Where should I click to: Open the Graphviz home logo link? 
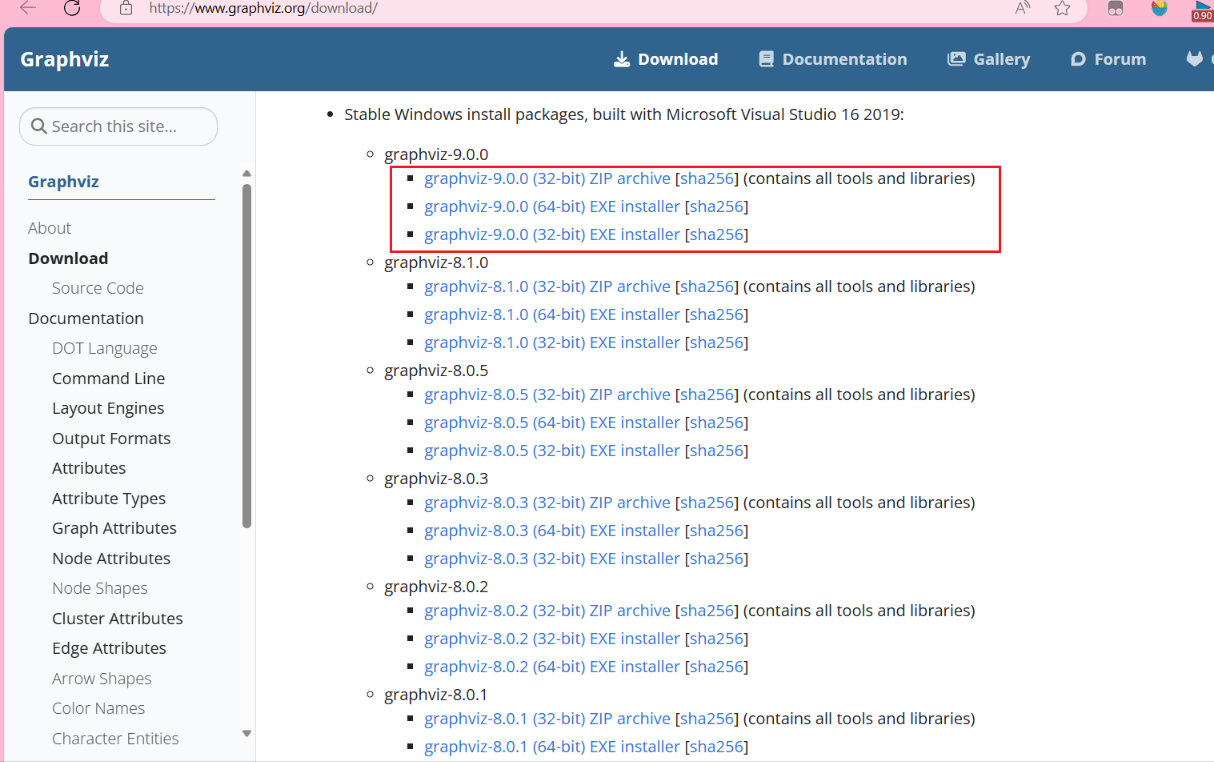[x=64, y=59]
